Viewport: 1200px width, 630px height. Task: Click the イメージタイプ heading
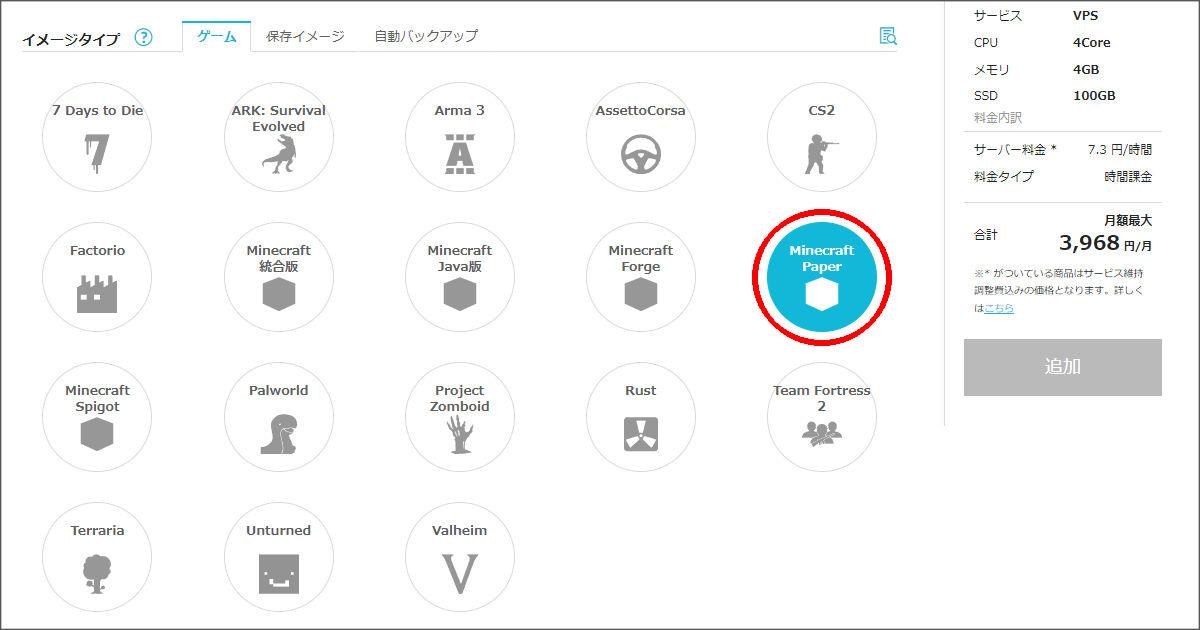coord(71,39)
